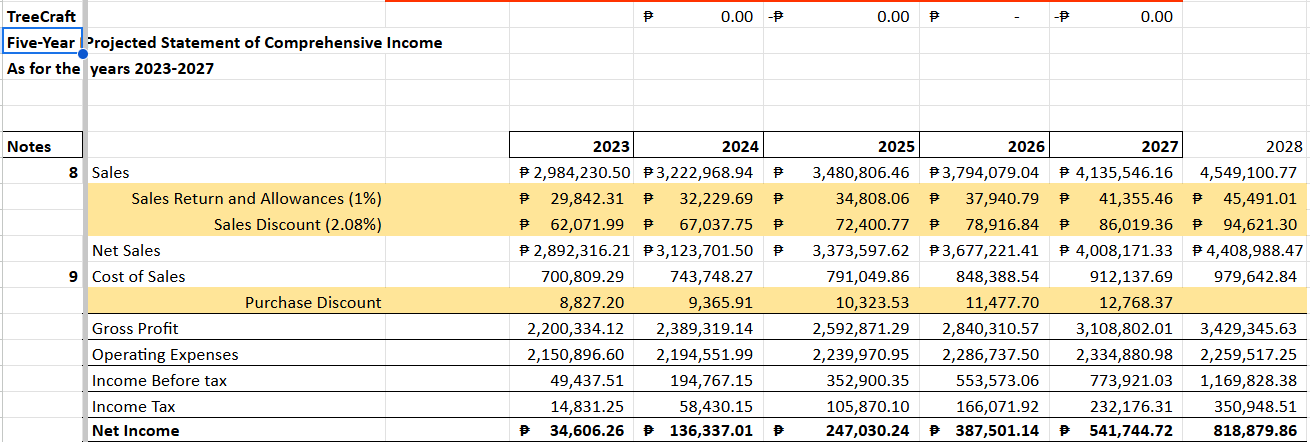Click 2026 Sales value 3,794,079.04

[x=986, y=173]
